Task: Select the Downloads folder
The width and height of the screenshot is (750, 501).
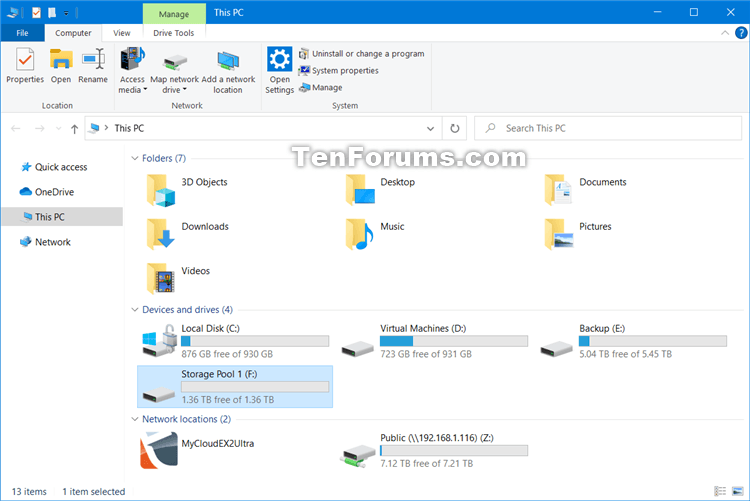Action: (188, 234)
